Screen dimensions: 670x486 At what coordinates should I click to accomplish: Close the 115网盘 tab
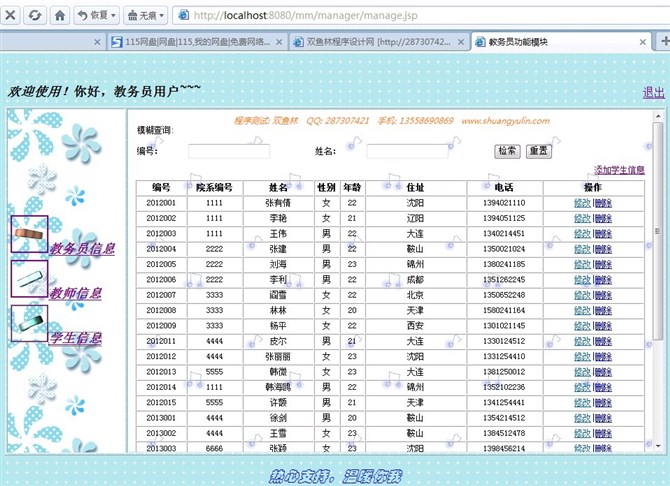[x=279, y=42]
